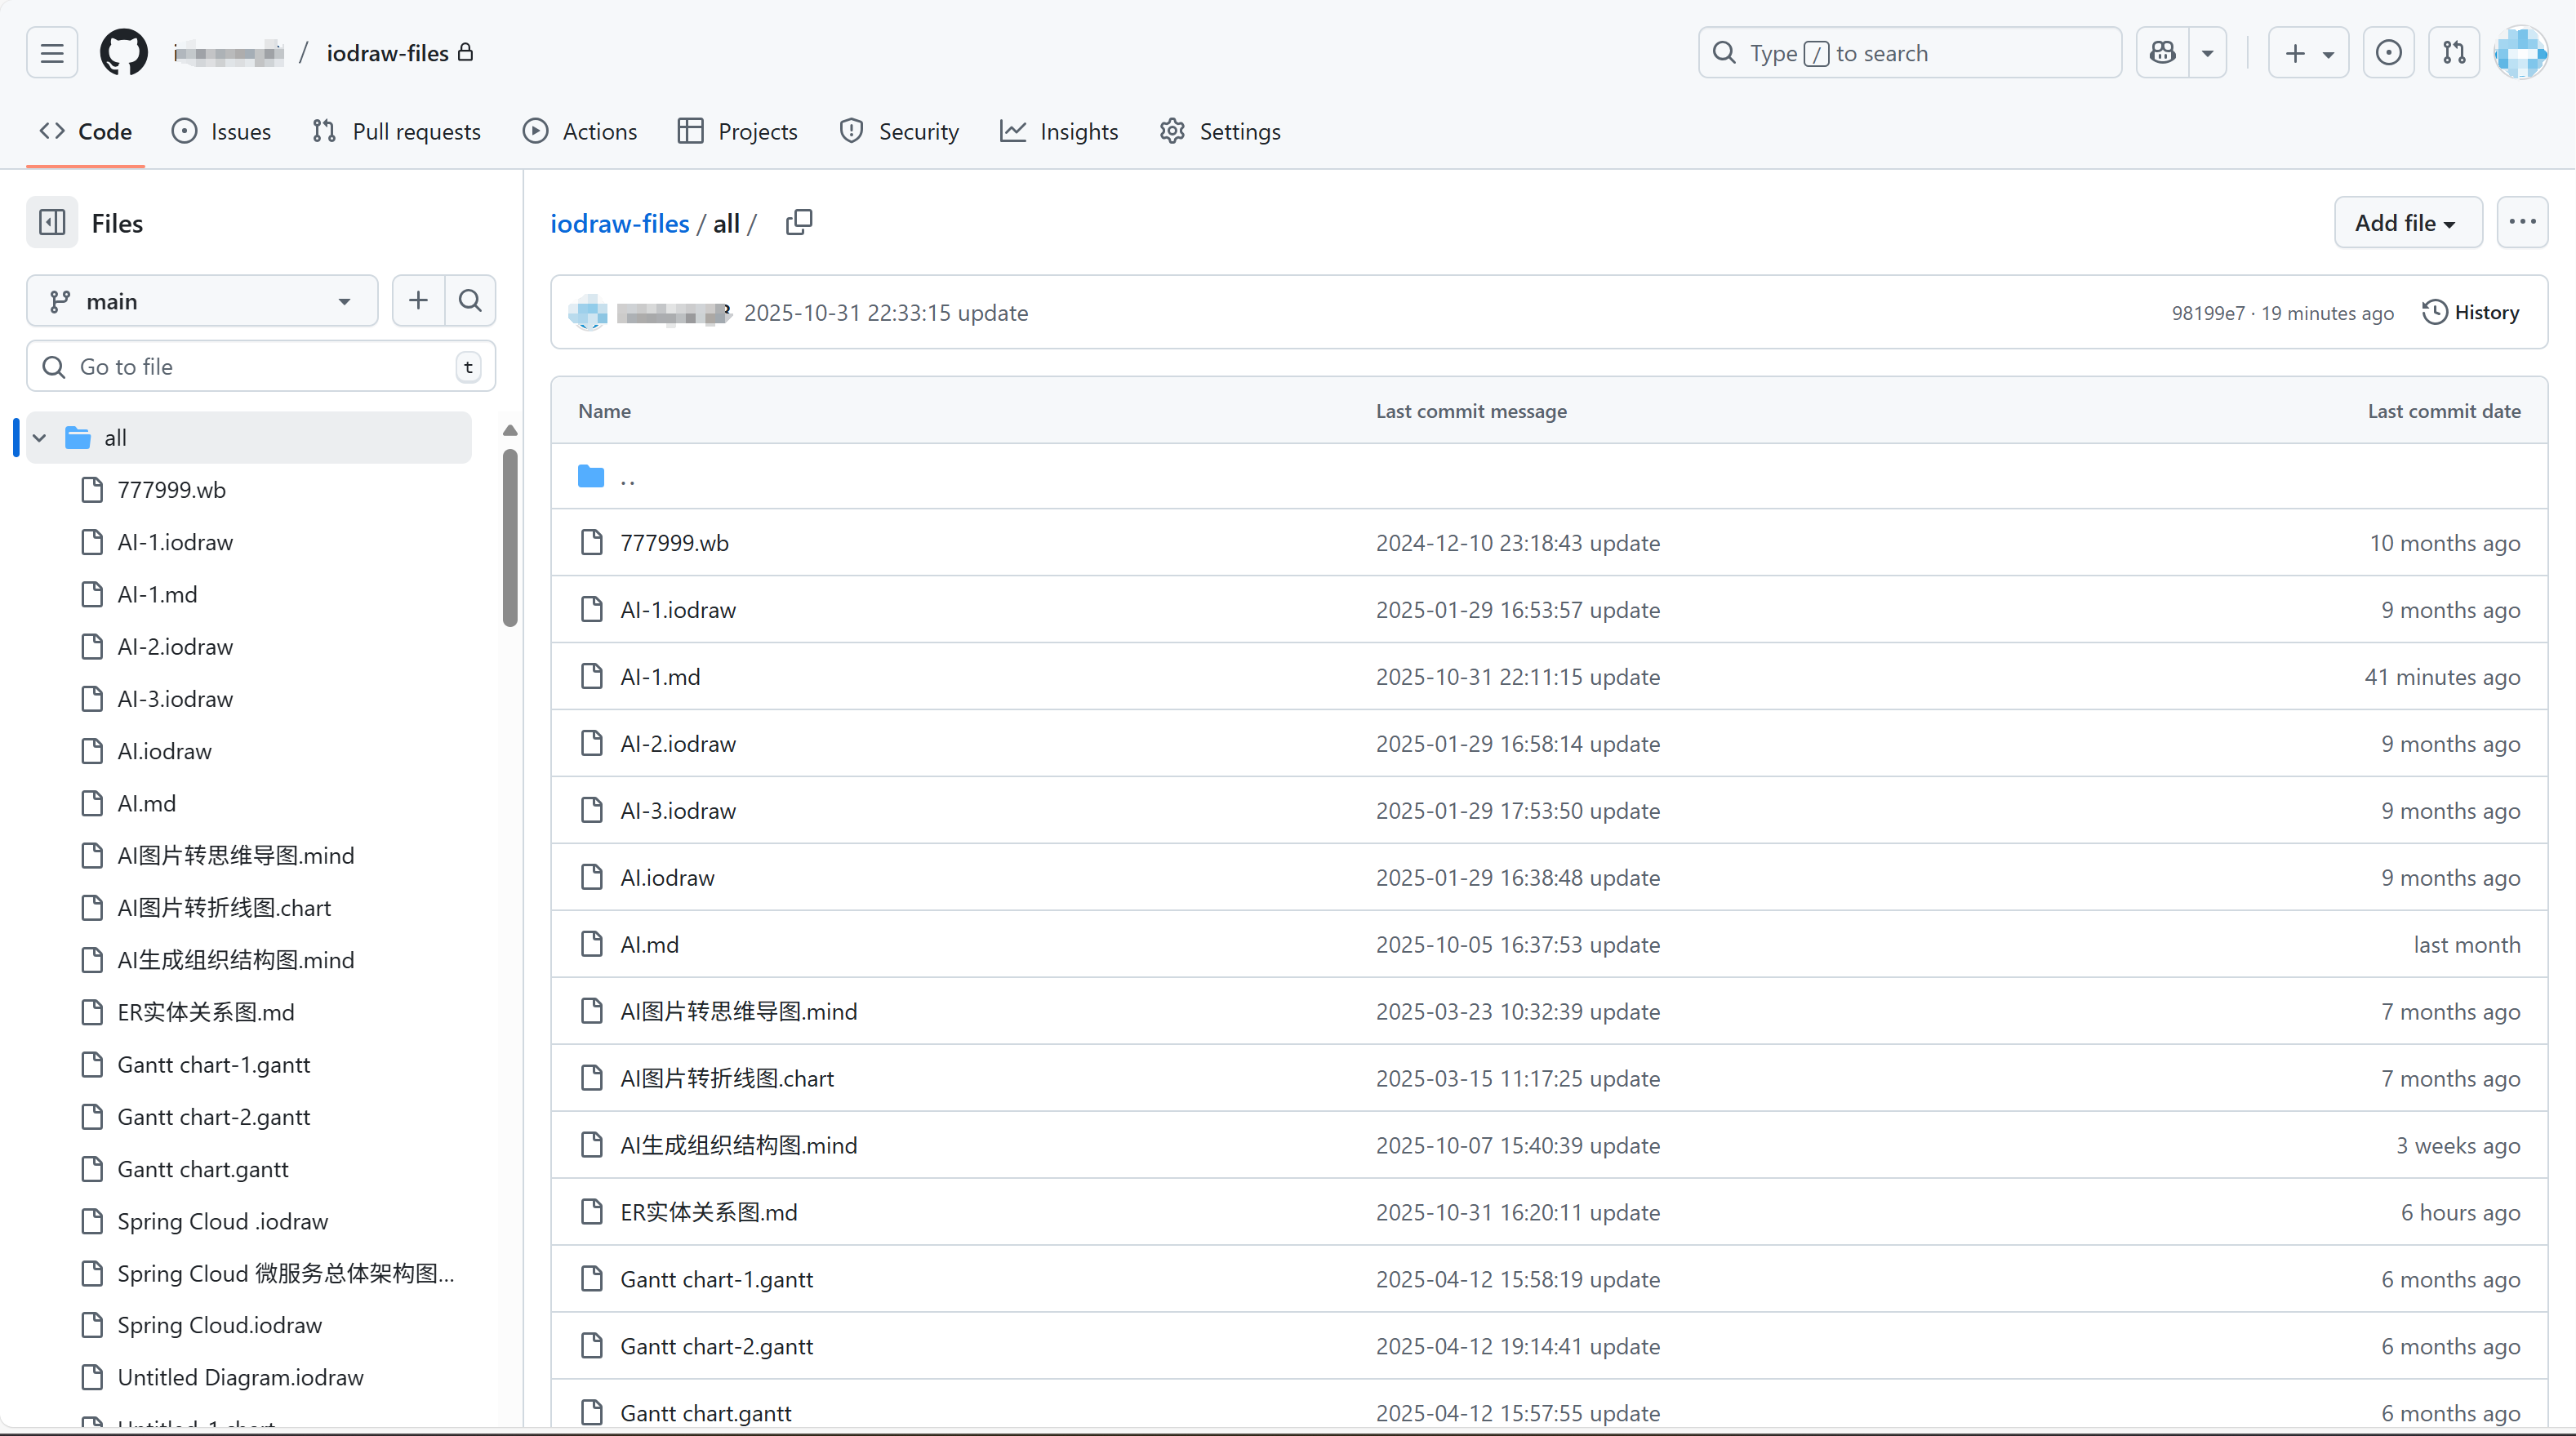
Task: Open pull requests icon in header
Action: click(2454, 53)
